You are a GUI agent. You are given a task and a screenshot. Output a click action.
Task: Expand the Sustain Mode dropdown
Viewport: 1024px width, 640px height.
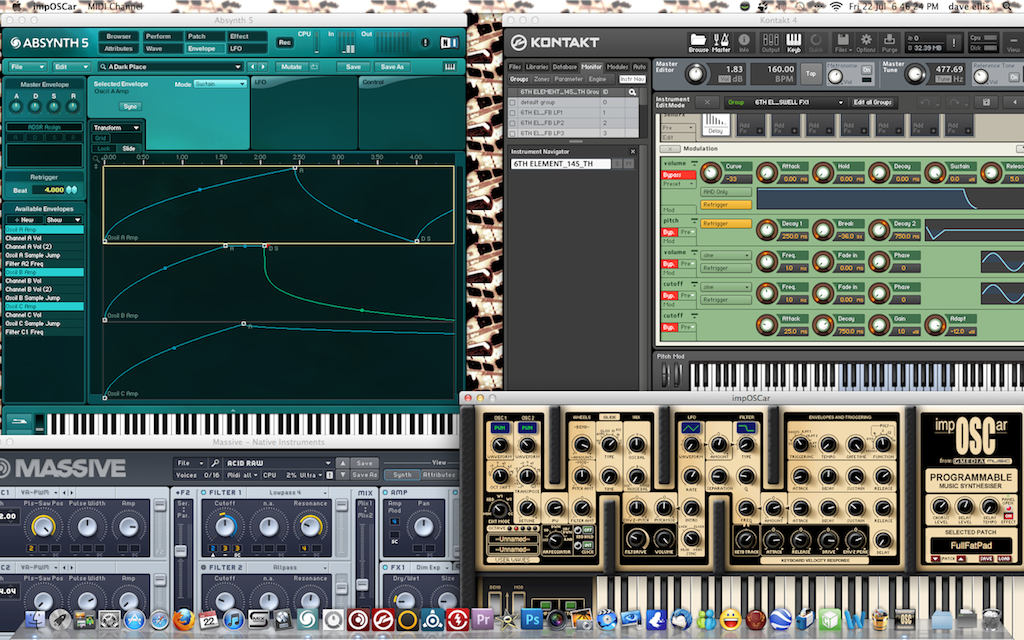(x=220, y=84)
